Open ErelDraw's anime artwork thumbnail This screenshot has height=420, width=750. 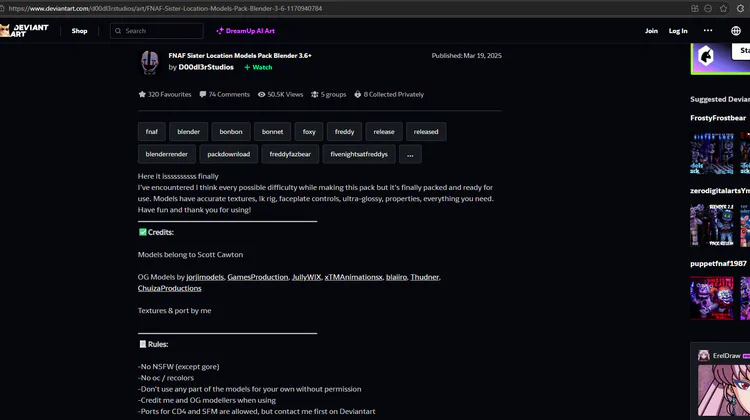[724, 390]
